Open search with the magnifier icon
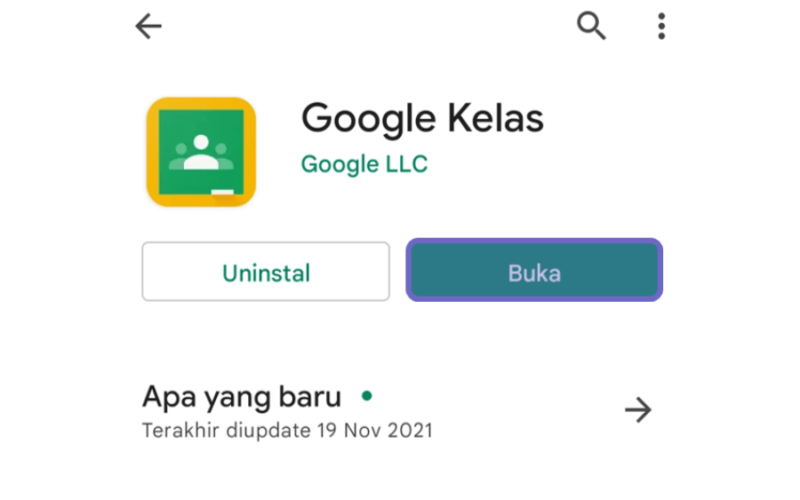 coord(591,26)
